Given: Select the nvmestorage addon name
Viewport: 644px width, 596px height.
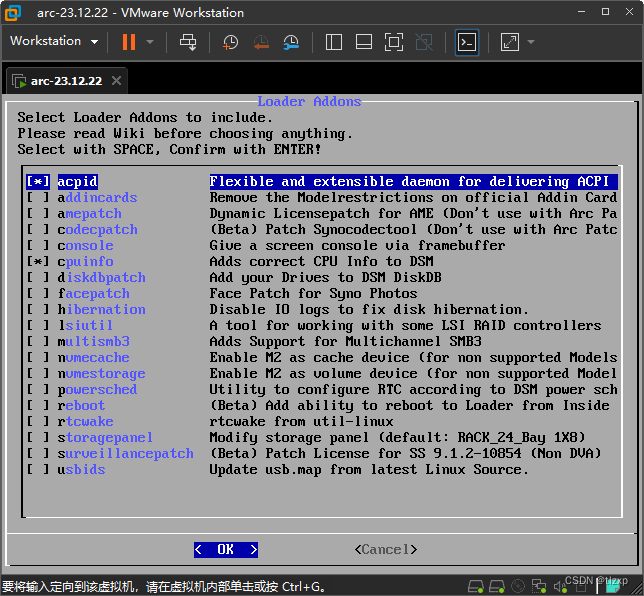Looking at the screenshot, I should click(101, 373).
